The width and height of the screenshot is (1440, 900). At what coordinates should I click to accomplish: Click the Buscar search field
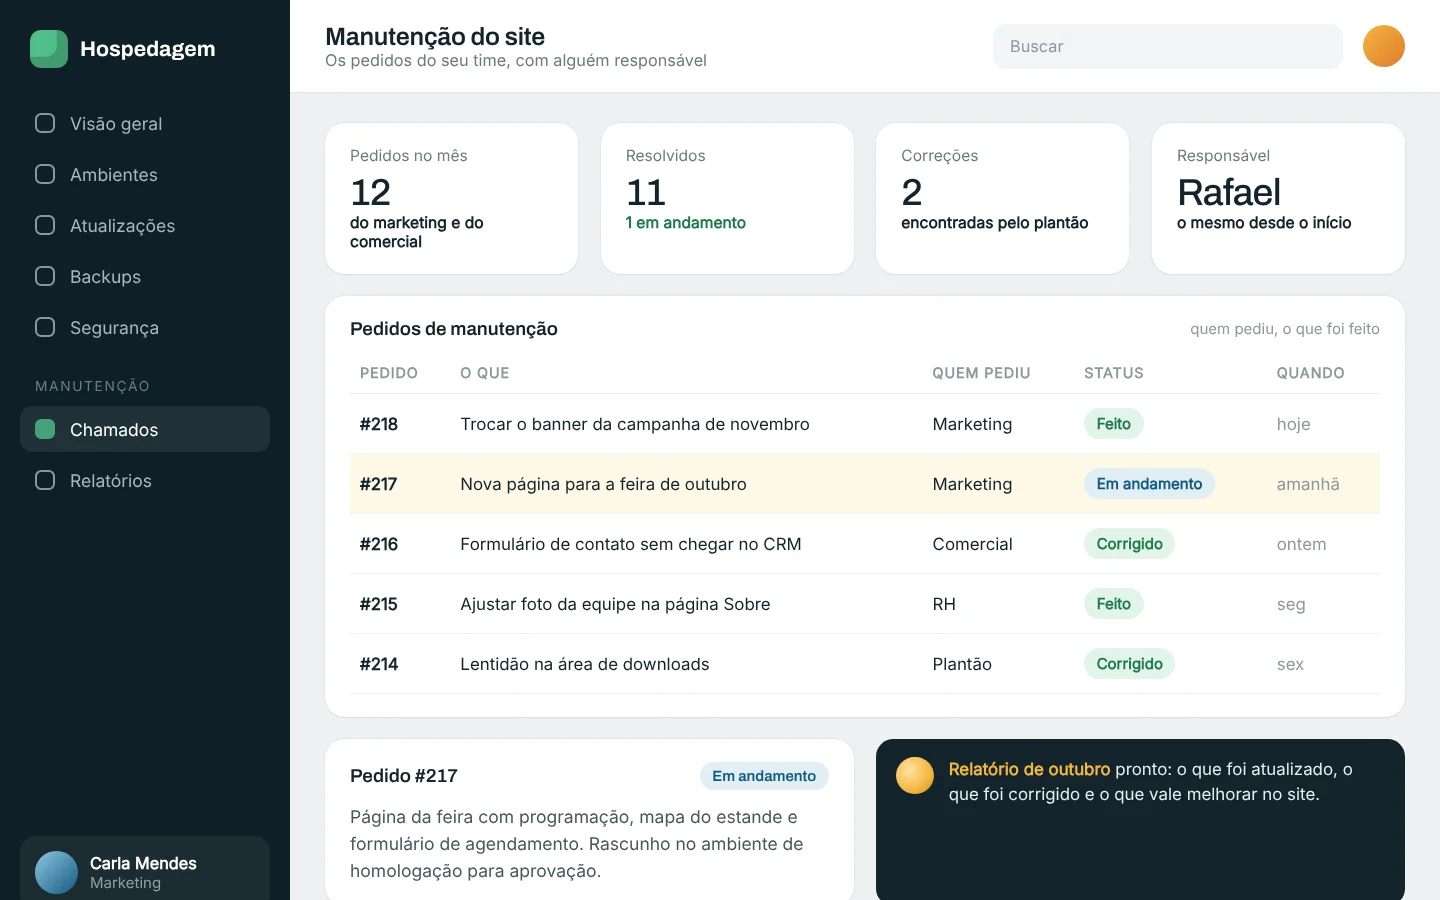click(1167, 46)
